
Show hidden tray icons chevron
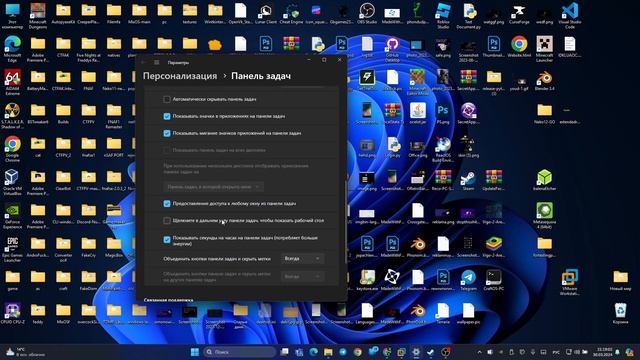pyautogui.click(x=479, y=352)
